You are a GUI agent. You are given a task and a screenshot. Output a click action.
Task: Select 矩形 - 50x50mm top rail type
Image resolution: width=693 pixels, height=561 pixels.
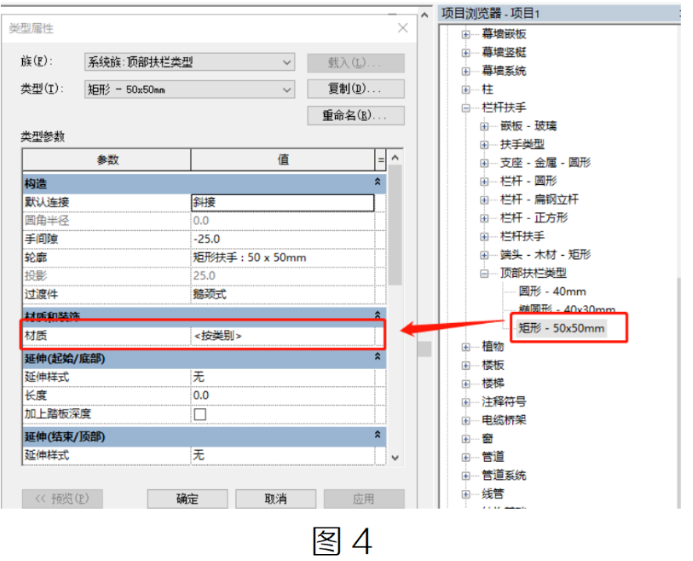click(x=561, y=328)
